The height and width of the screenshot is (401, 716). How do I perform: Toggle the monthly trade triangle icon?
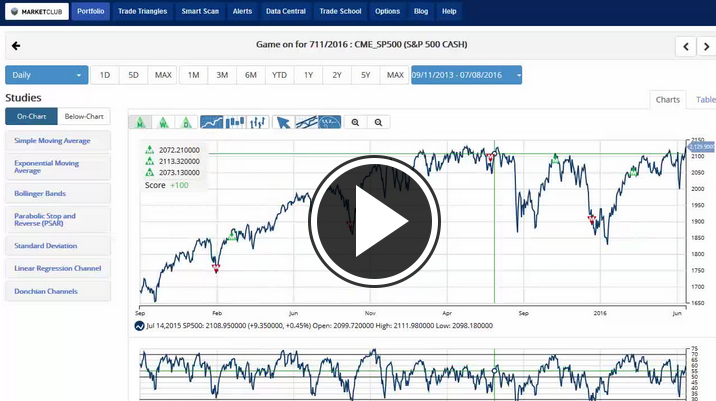140,123
